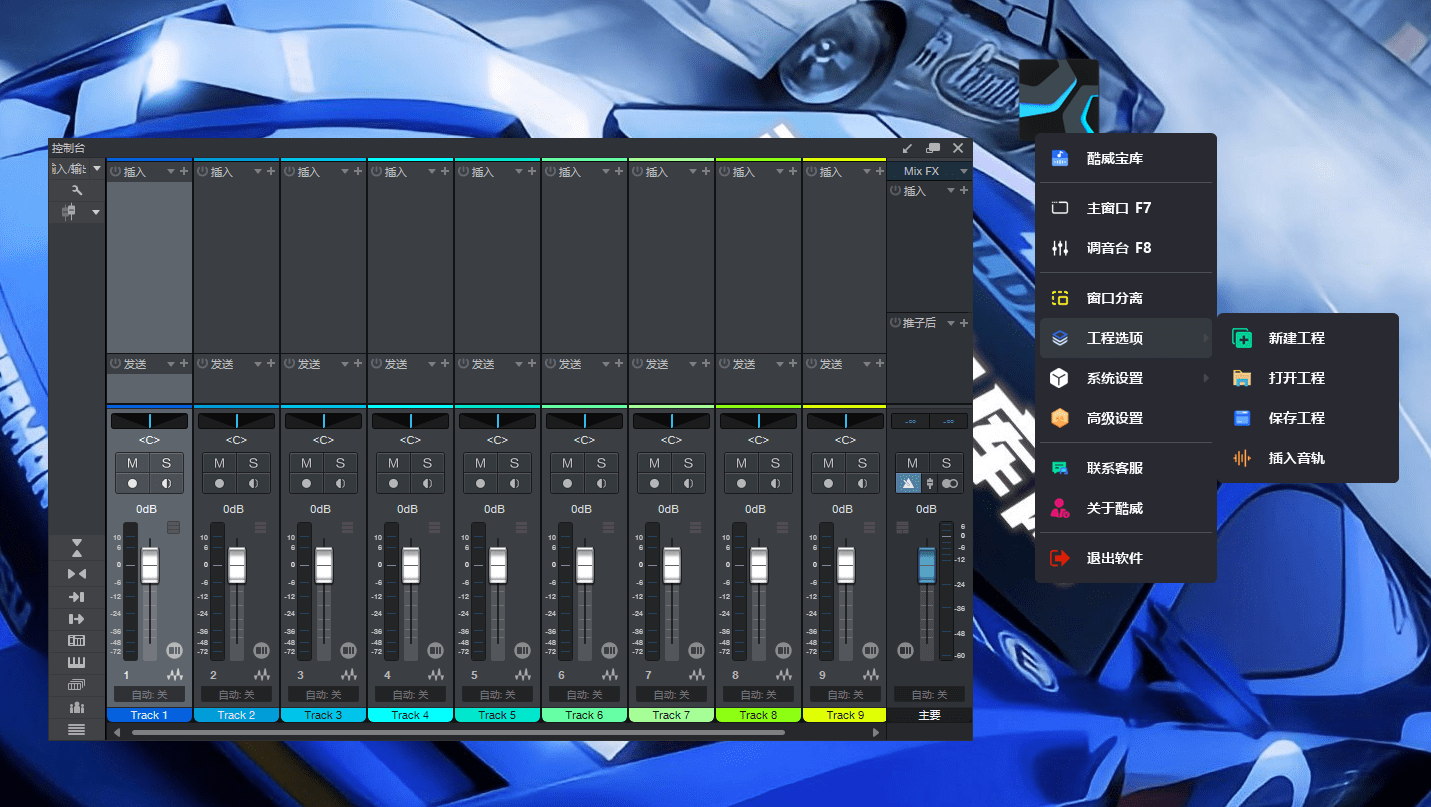Click the stereo/mono link icon on main channel
This screenshot has height=807, width=1431.
point(950,483)
